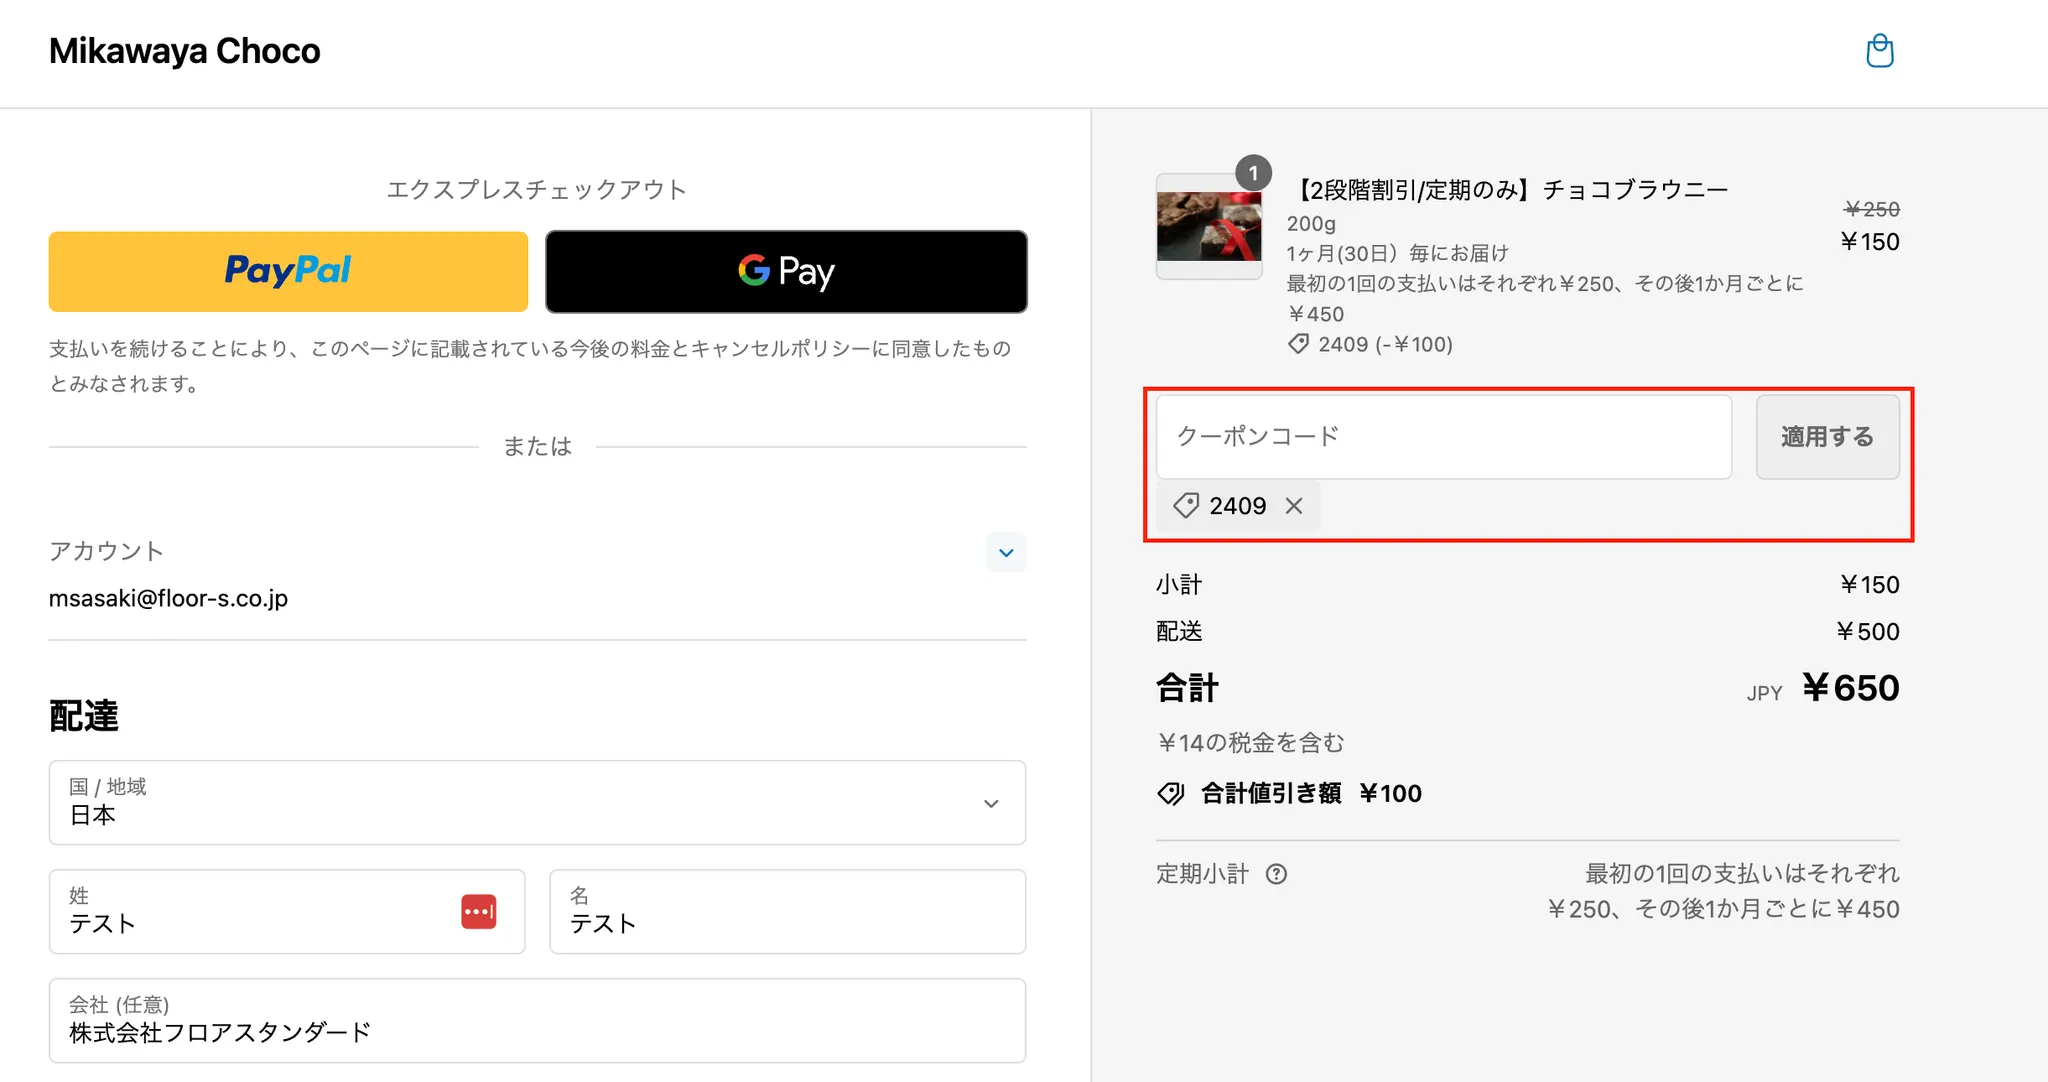The height and width of the screenshot is (1082, 2048).
Task: Click the account email msasaki@floor-s.co.jp
Action: (168, 598)
